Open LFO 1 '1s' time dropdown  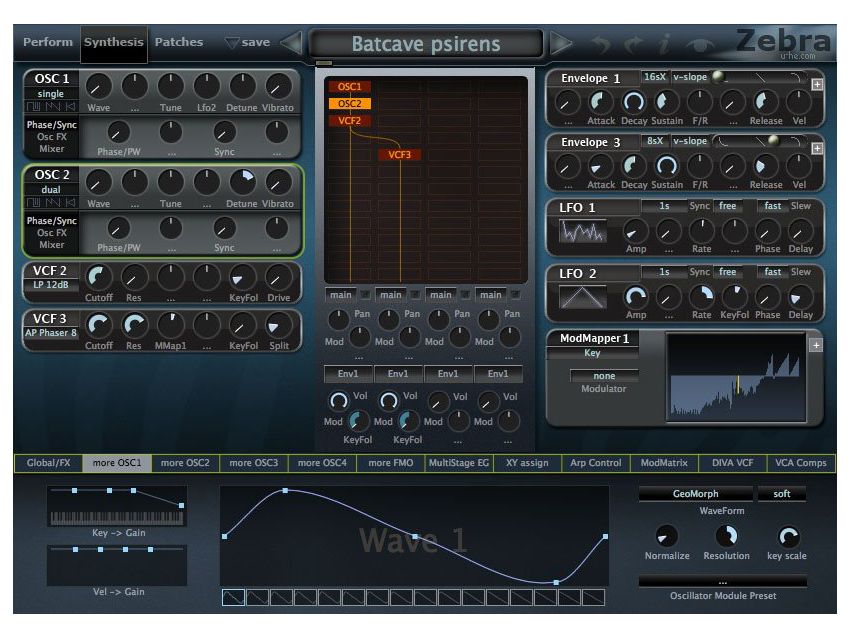tap(664, 206)
